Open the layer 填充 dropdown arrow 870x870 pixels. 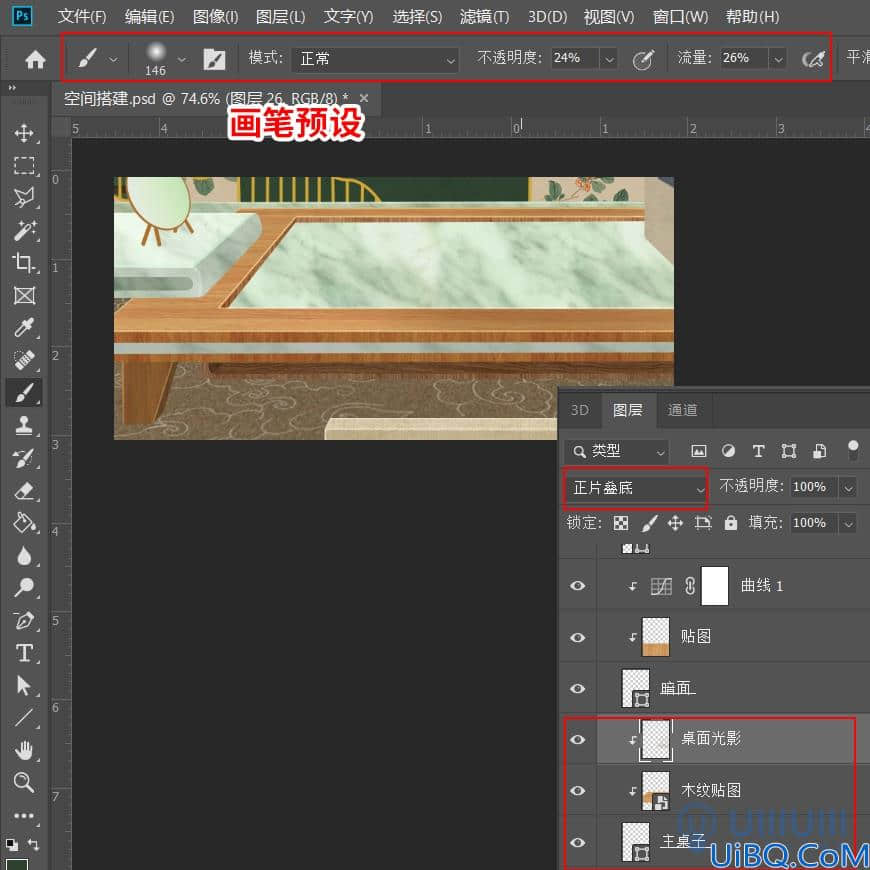coord(848,523)
